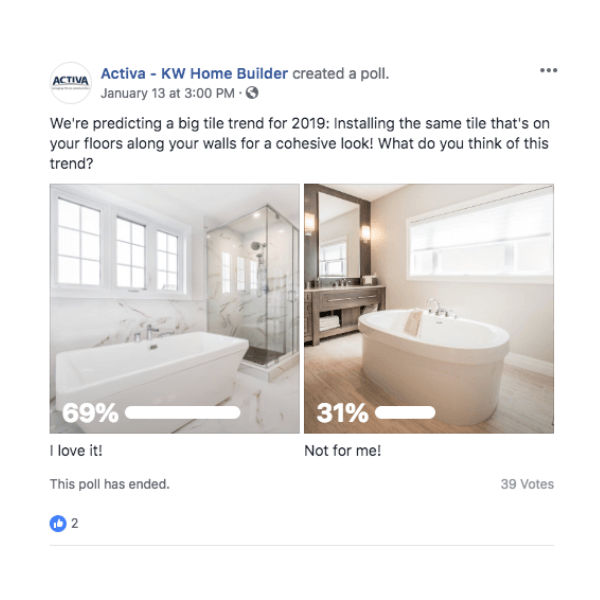
Task: Click the globe public audience icon
Action: point(252,93)
